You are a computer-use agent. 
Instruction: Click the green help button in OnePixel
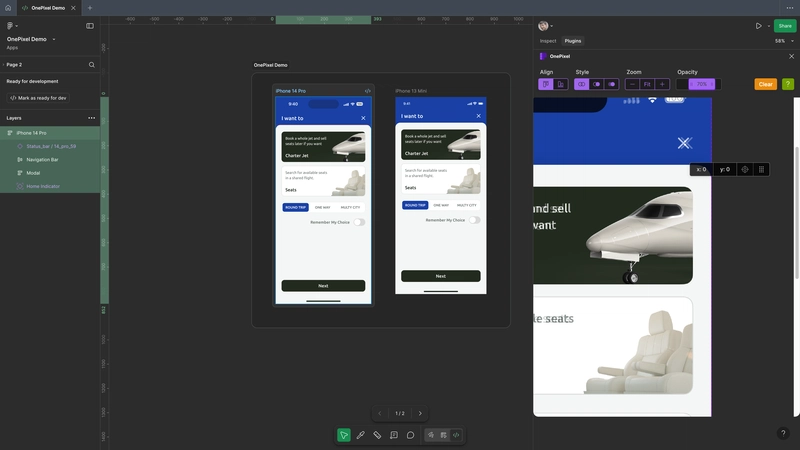tap(788, 84)
